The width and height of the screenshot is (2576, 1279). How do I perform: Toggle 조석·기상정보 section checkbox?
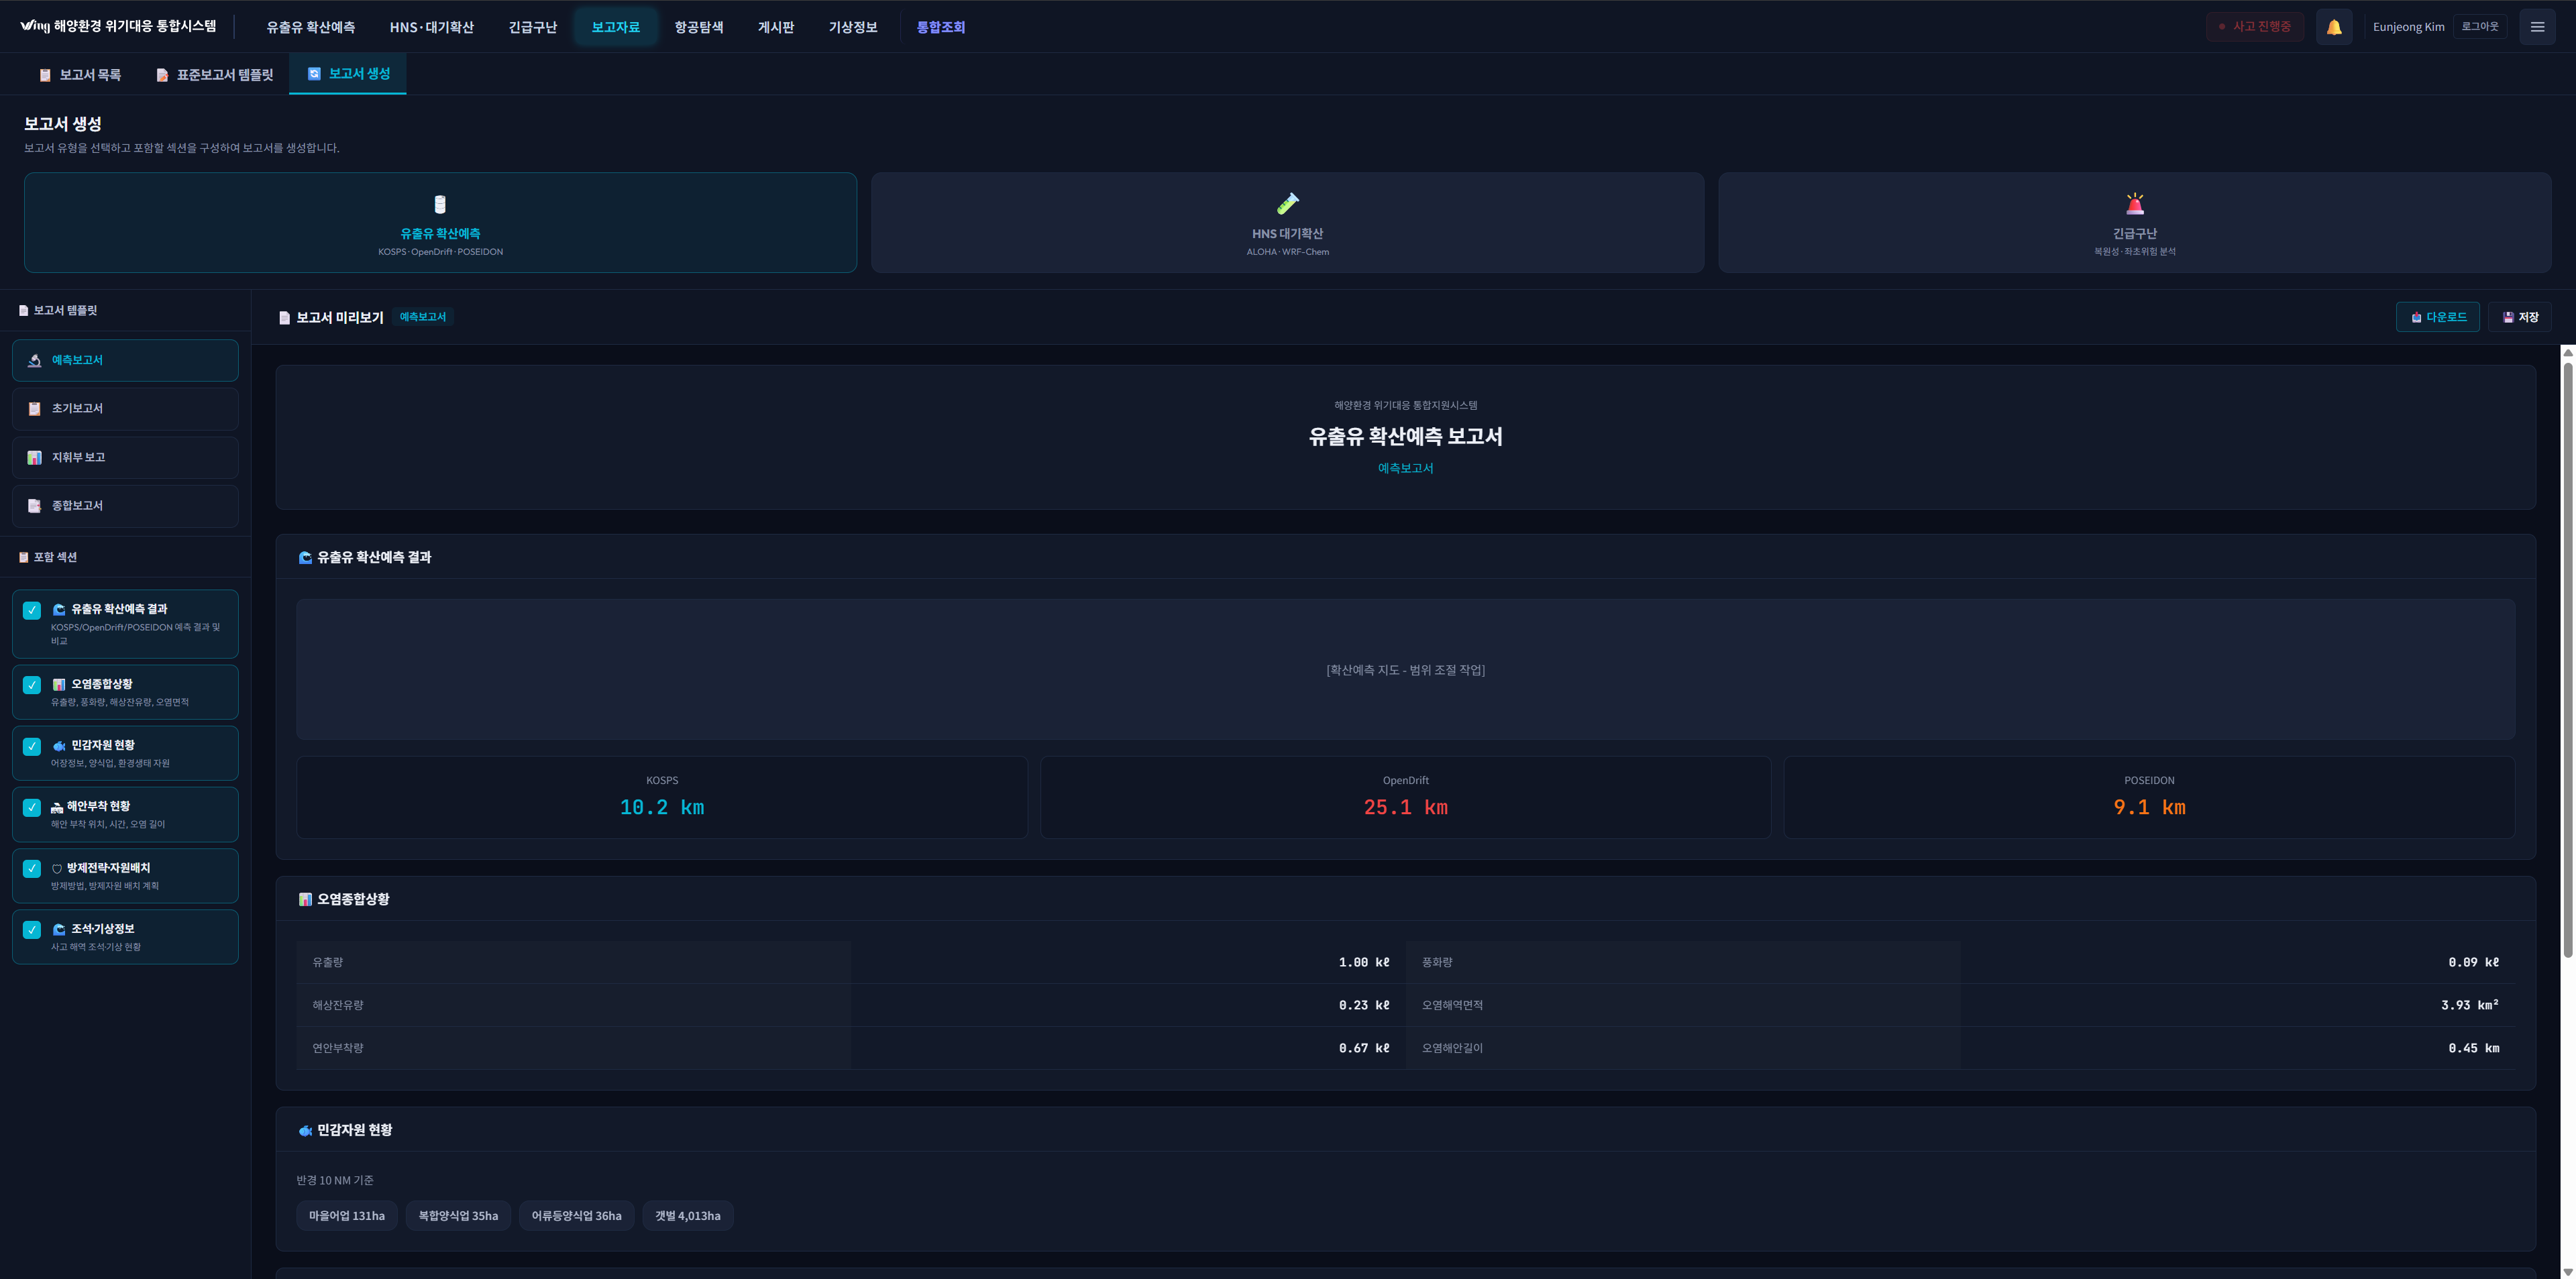point(32,930)
